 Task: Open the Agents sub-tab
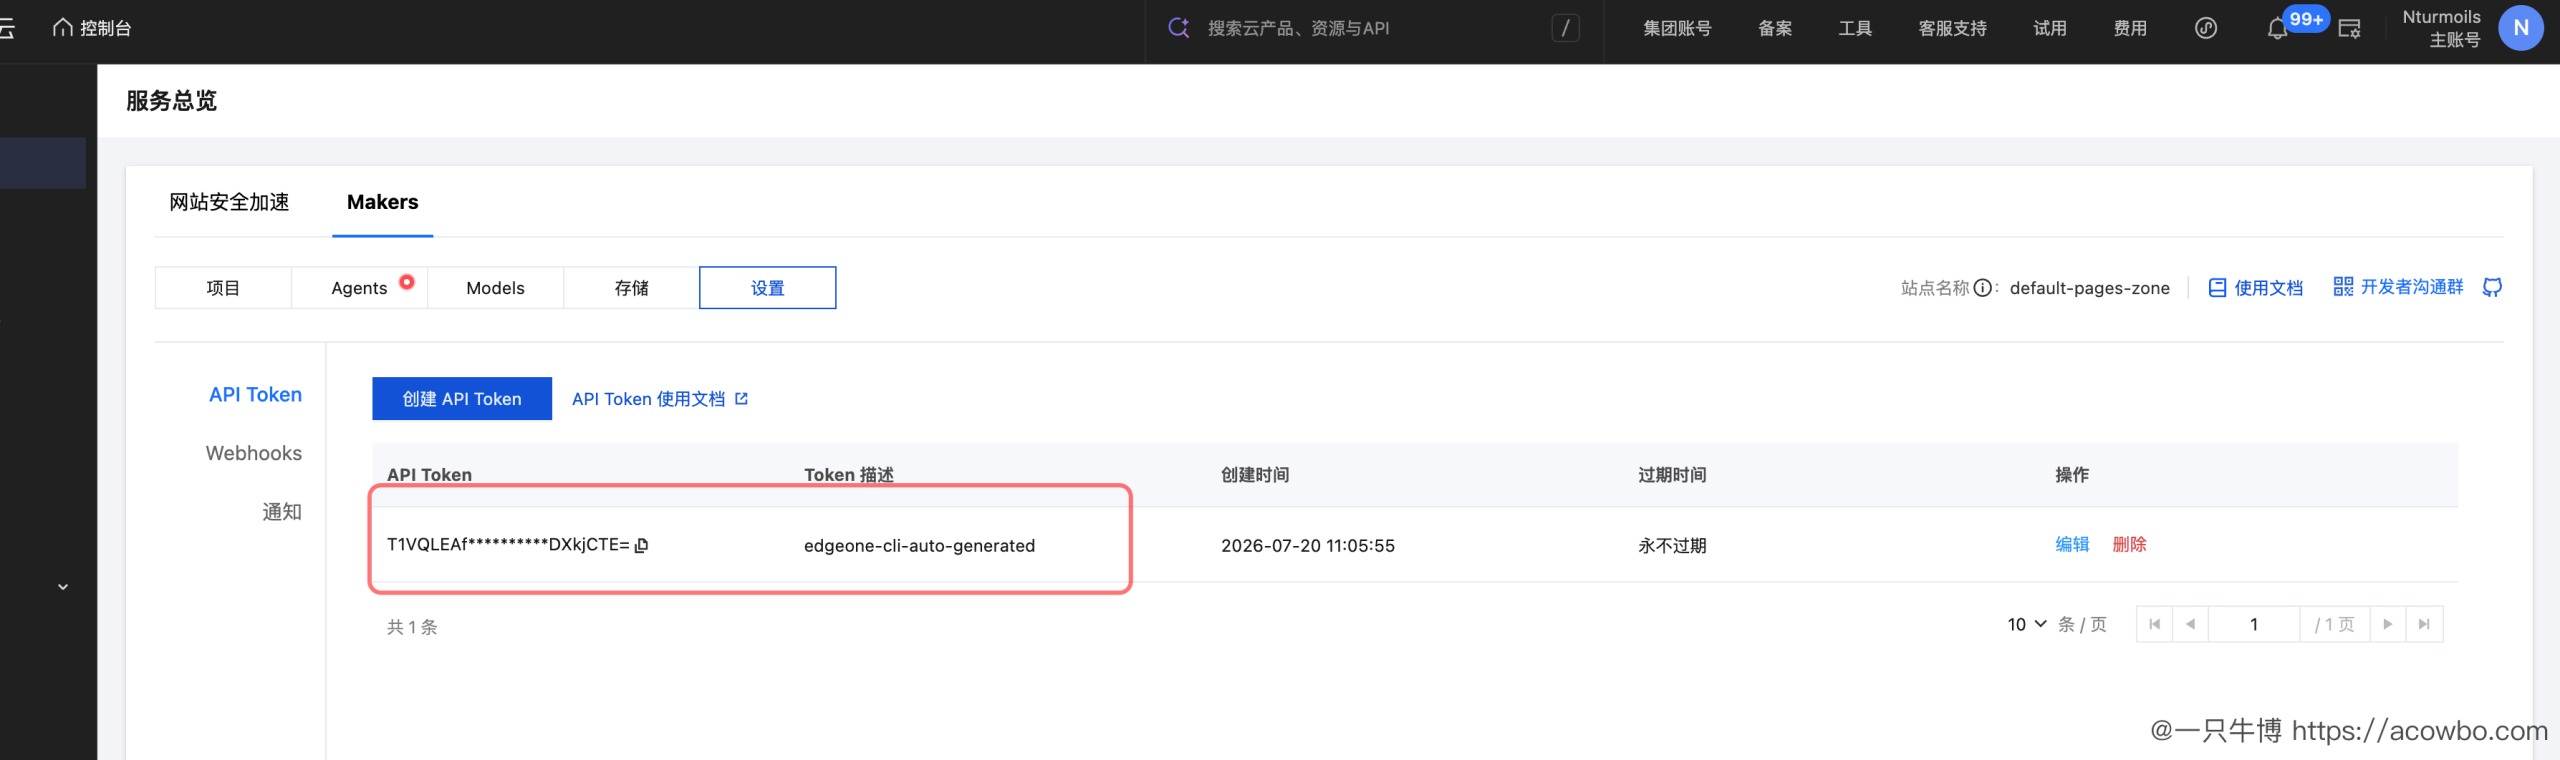point(359,288)
